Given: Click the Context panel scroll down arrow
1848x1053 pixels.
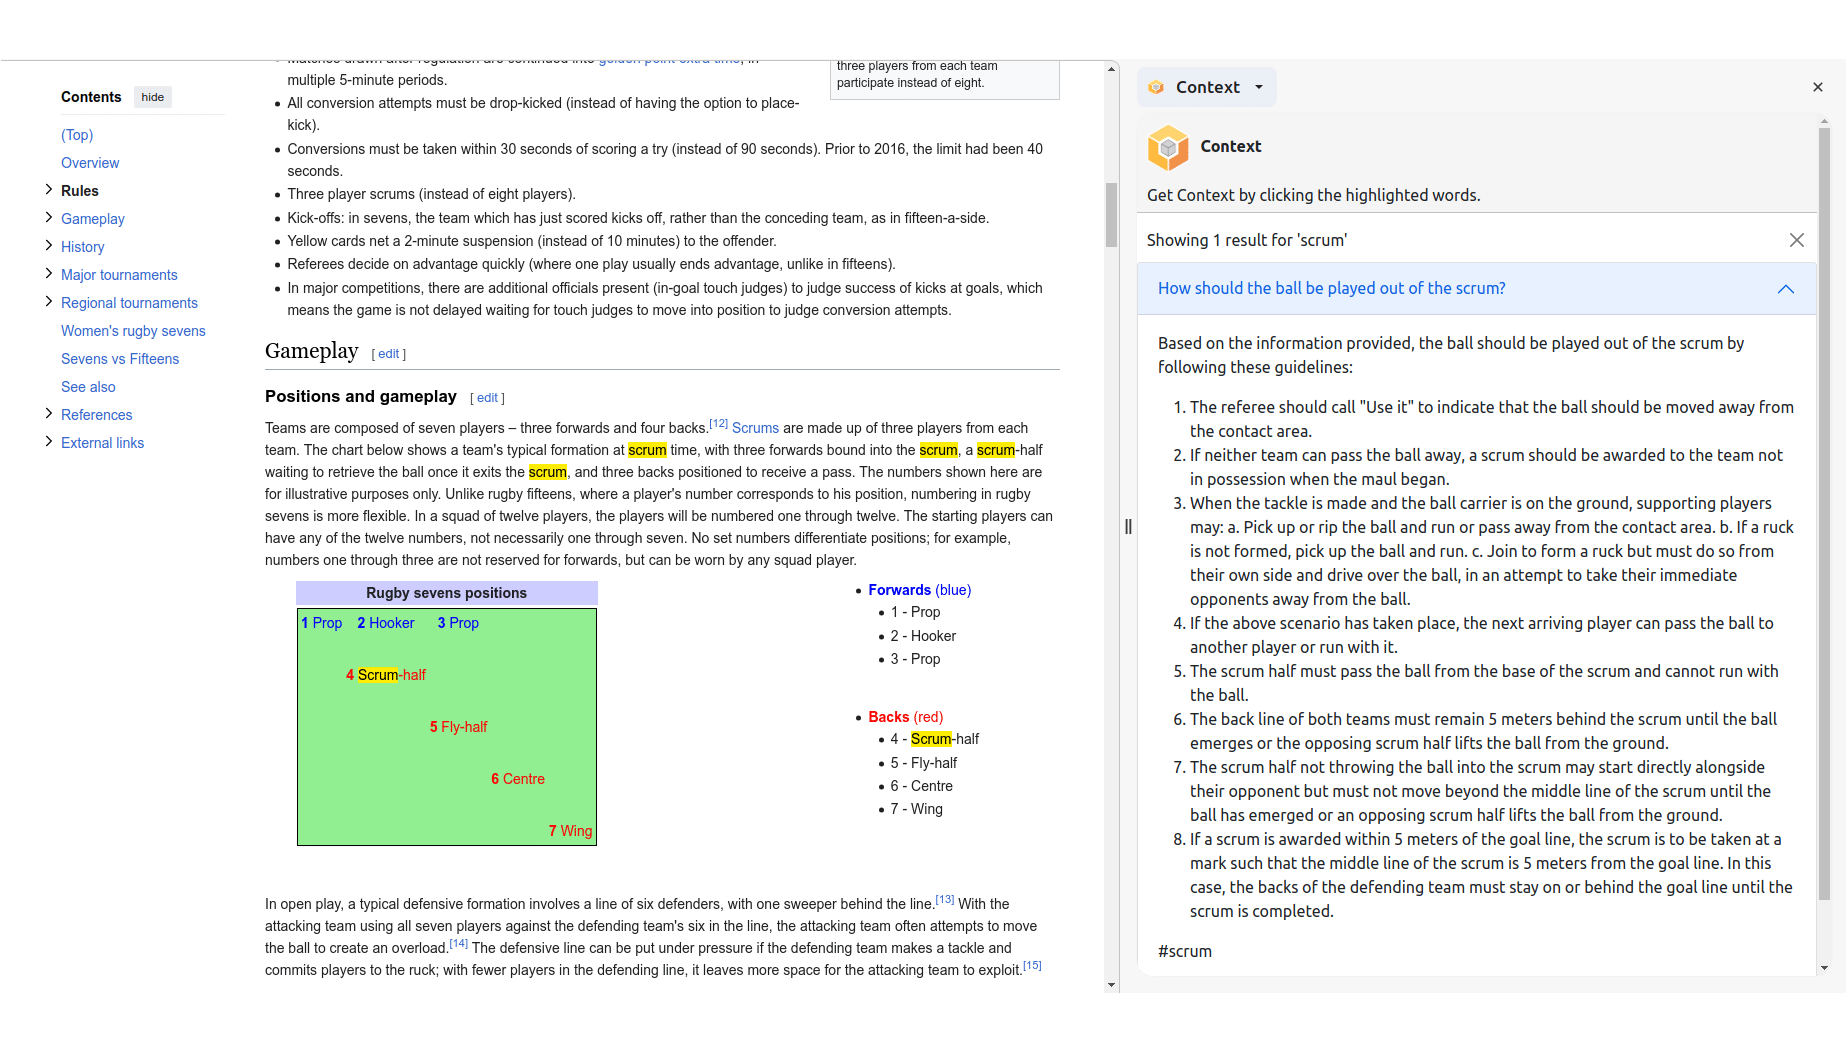Looking at the screenshot, I should point(1824,968).
